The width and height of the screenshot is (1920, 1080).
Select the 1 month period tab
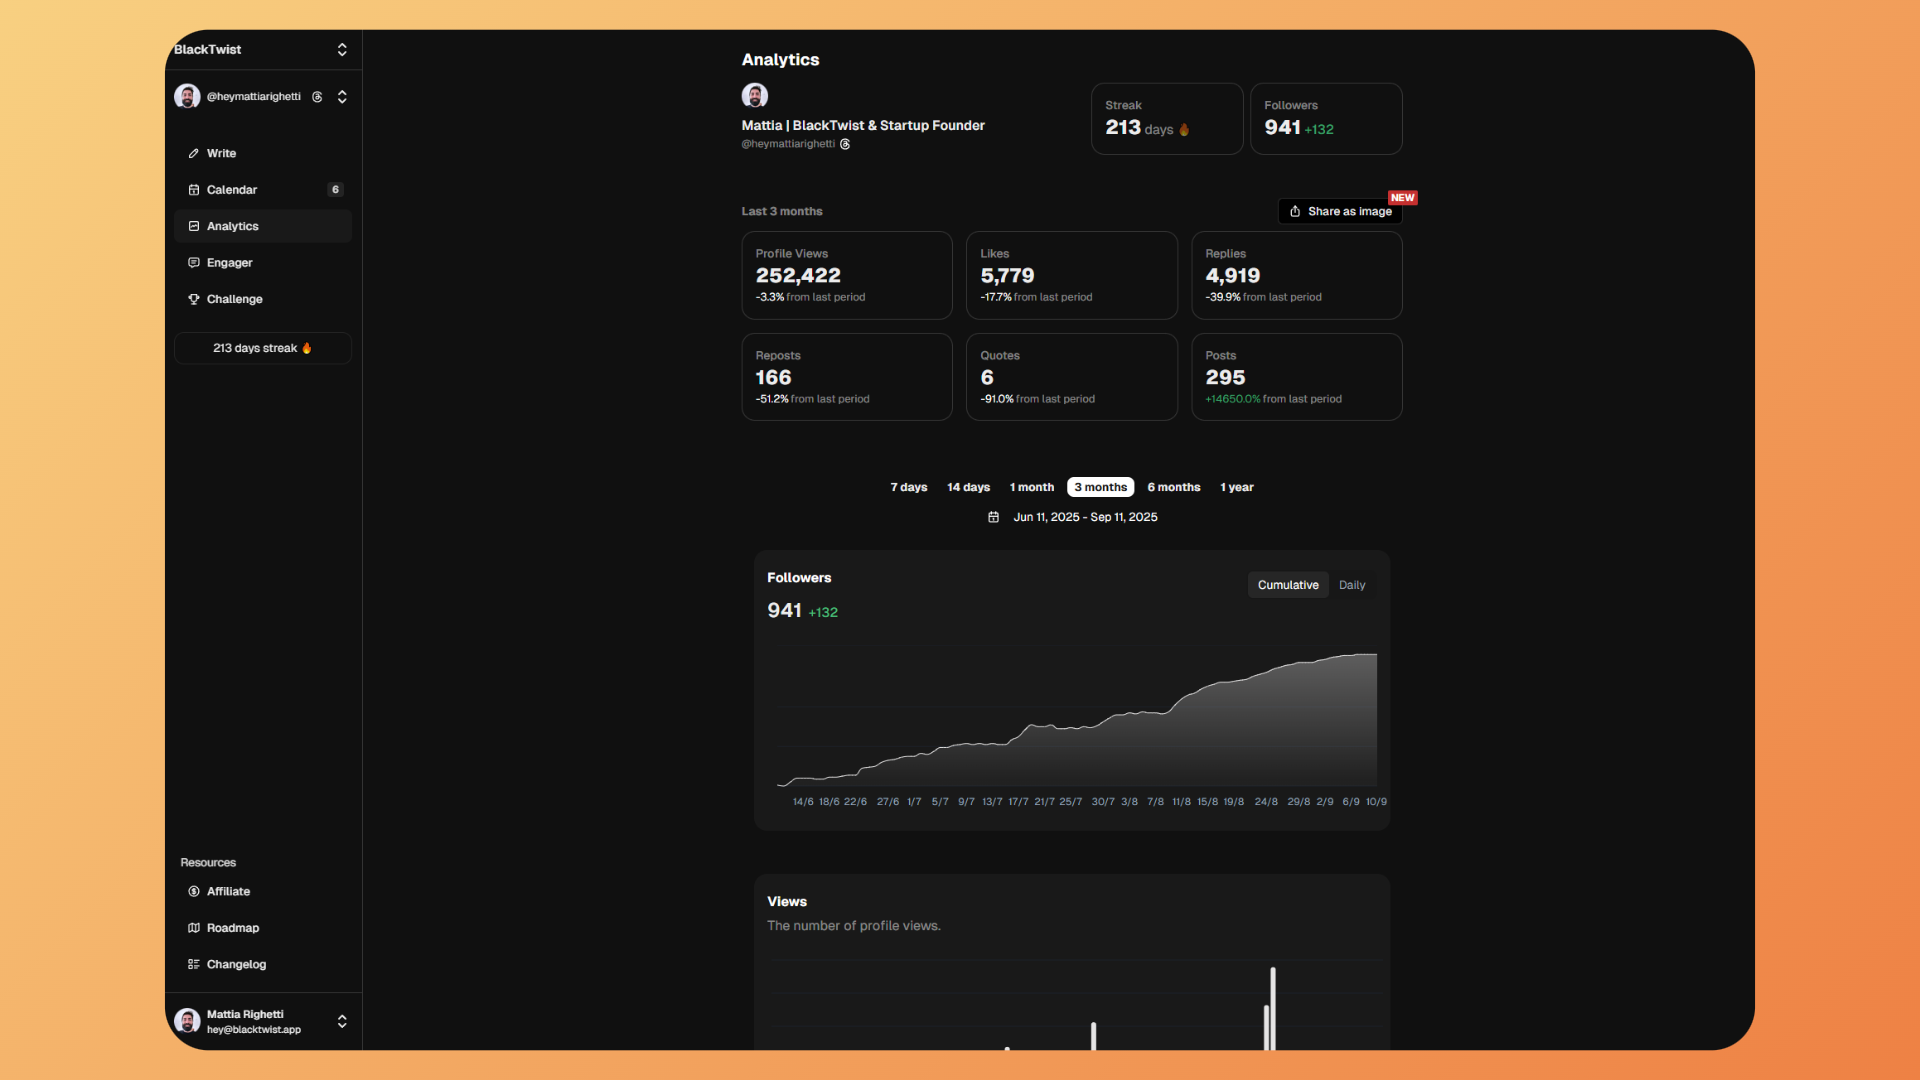[x=1032, y=488]
